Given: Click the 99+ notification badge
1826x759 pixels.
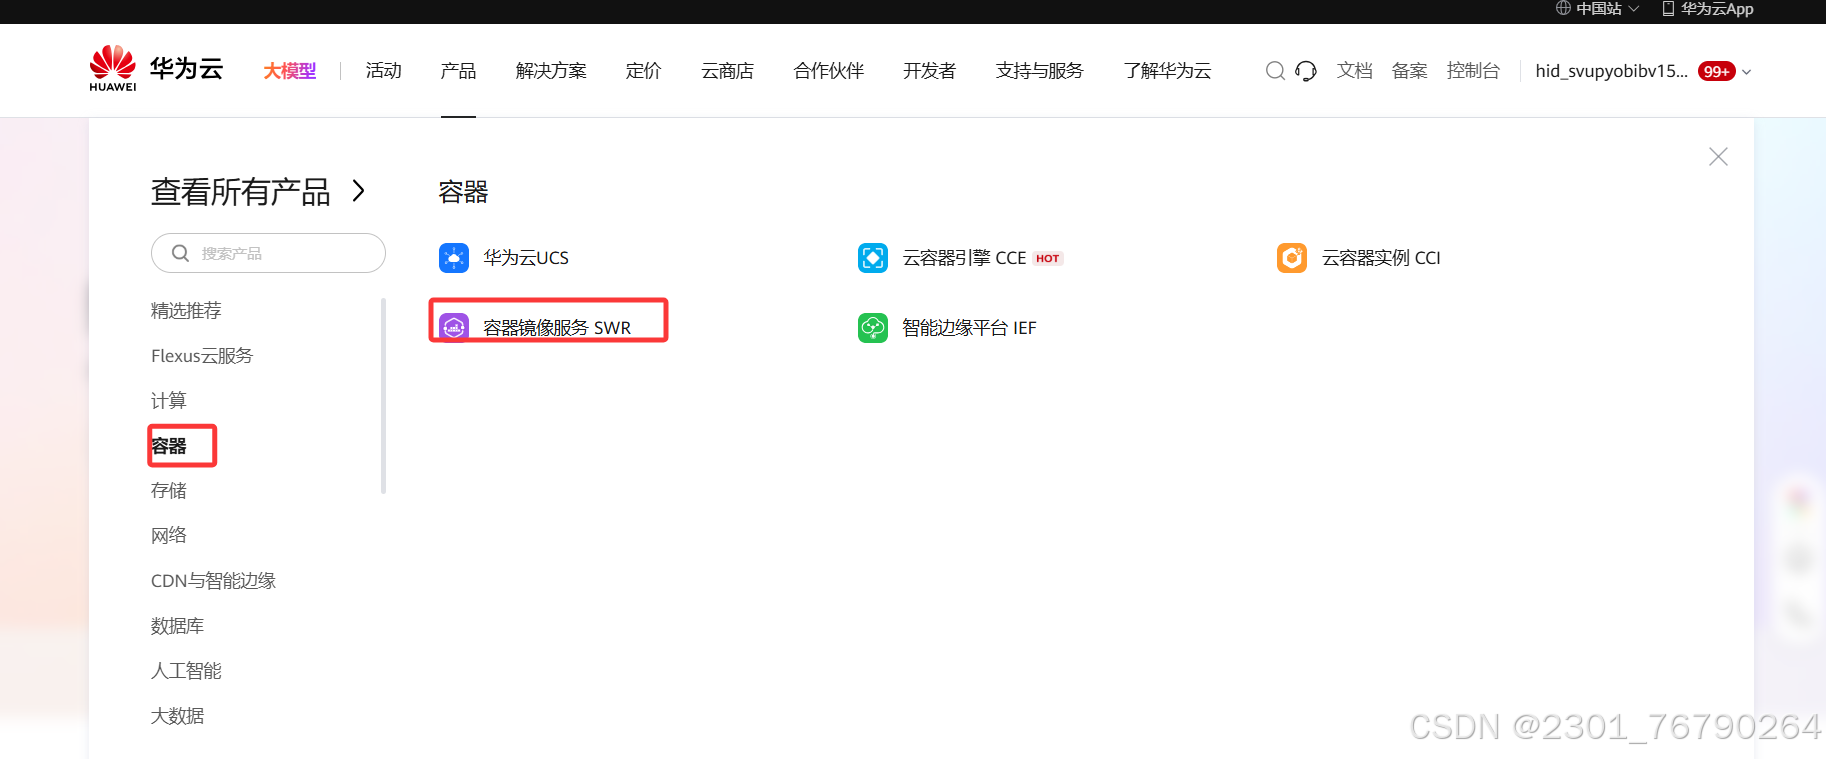Looking at the screenshot, I should (1717, 71).
